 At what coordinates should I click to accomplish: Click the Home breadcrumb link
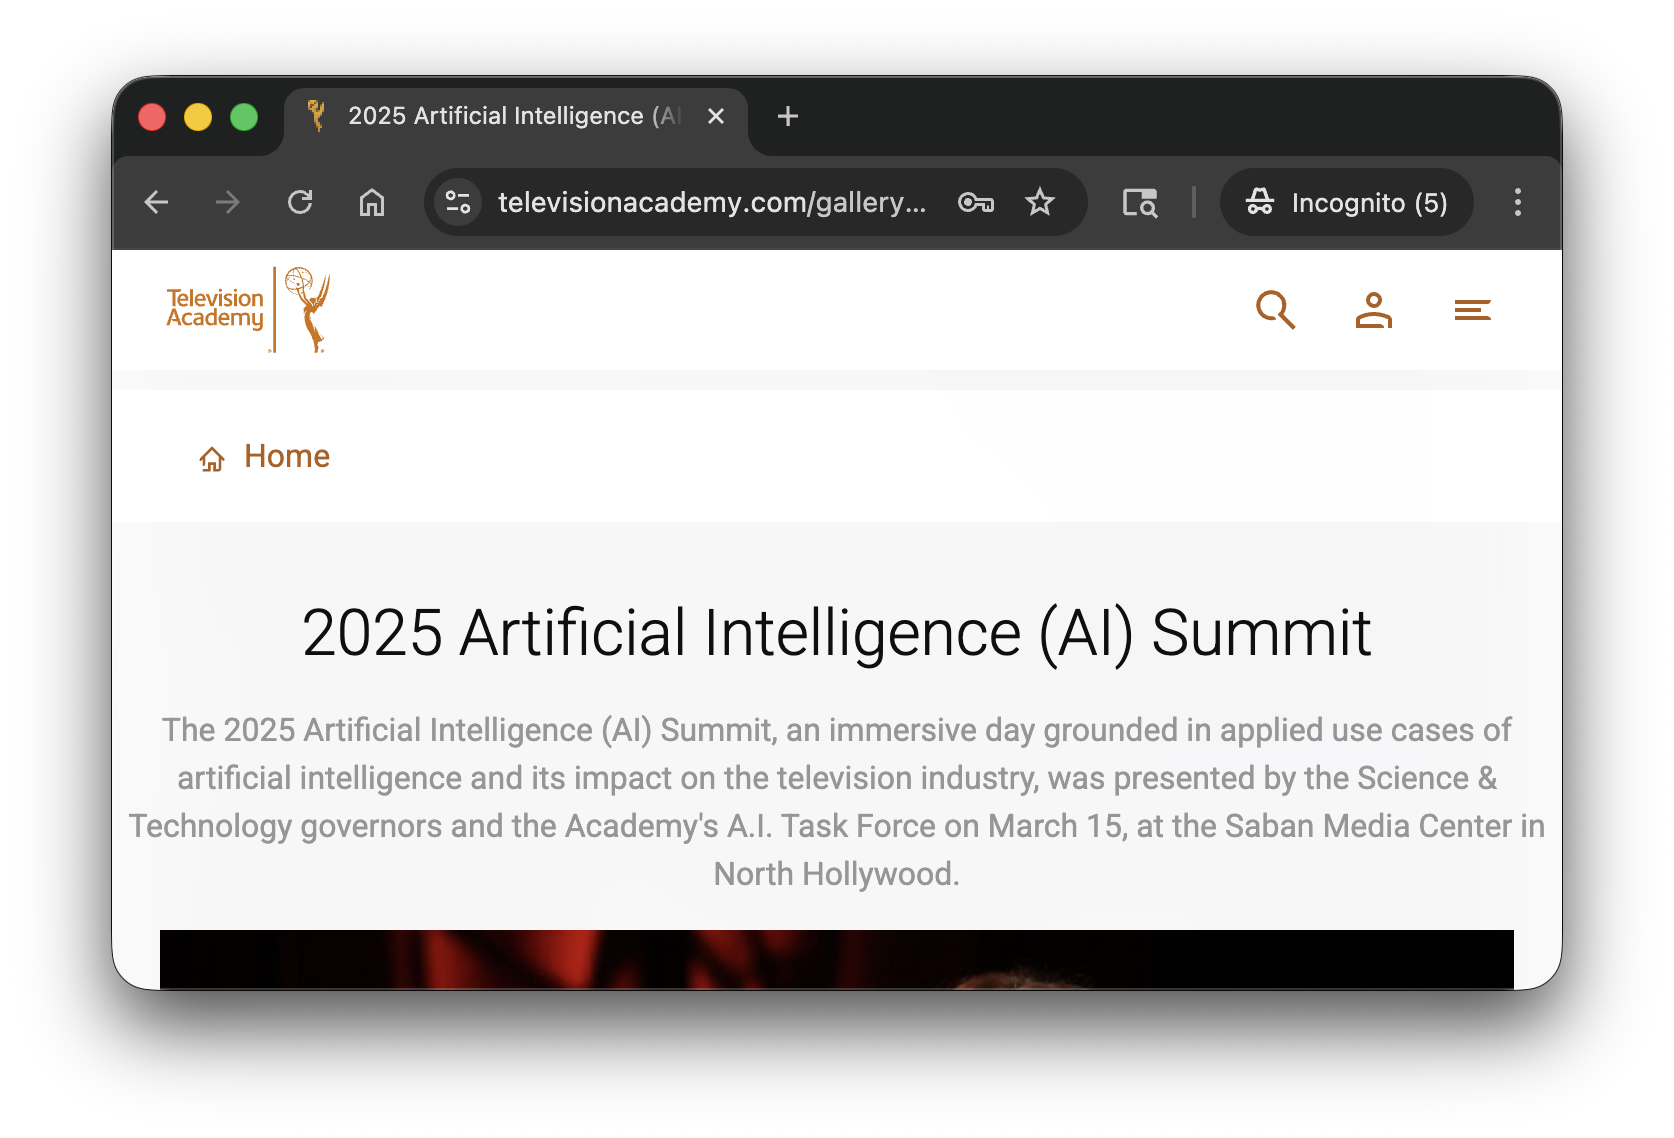pyautogui.click(x=287, y=456)
